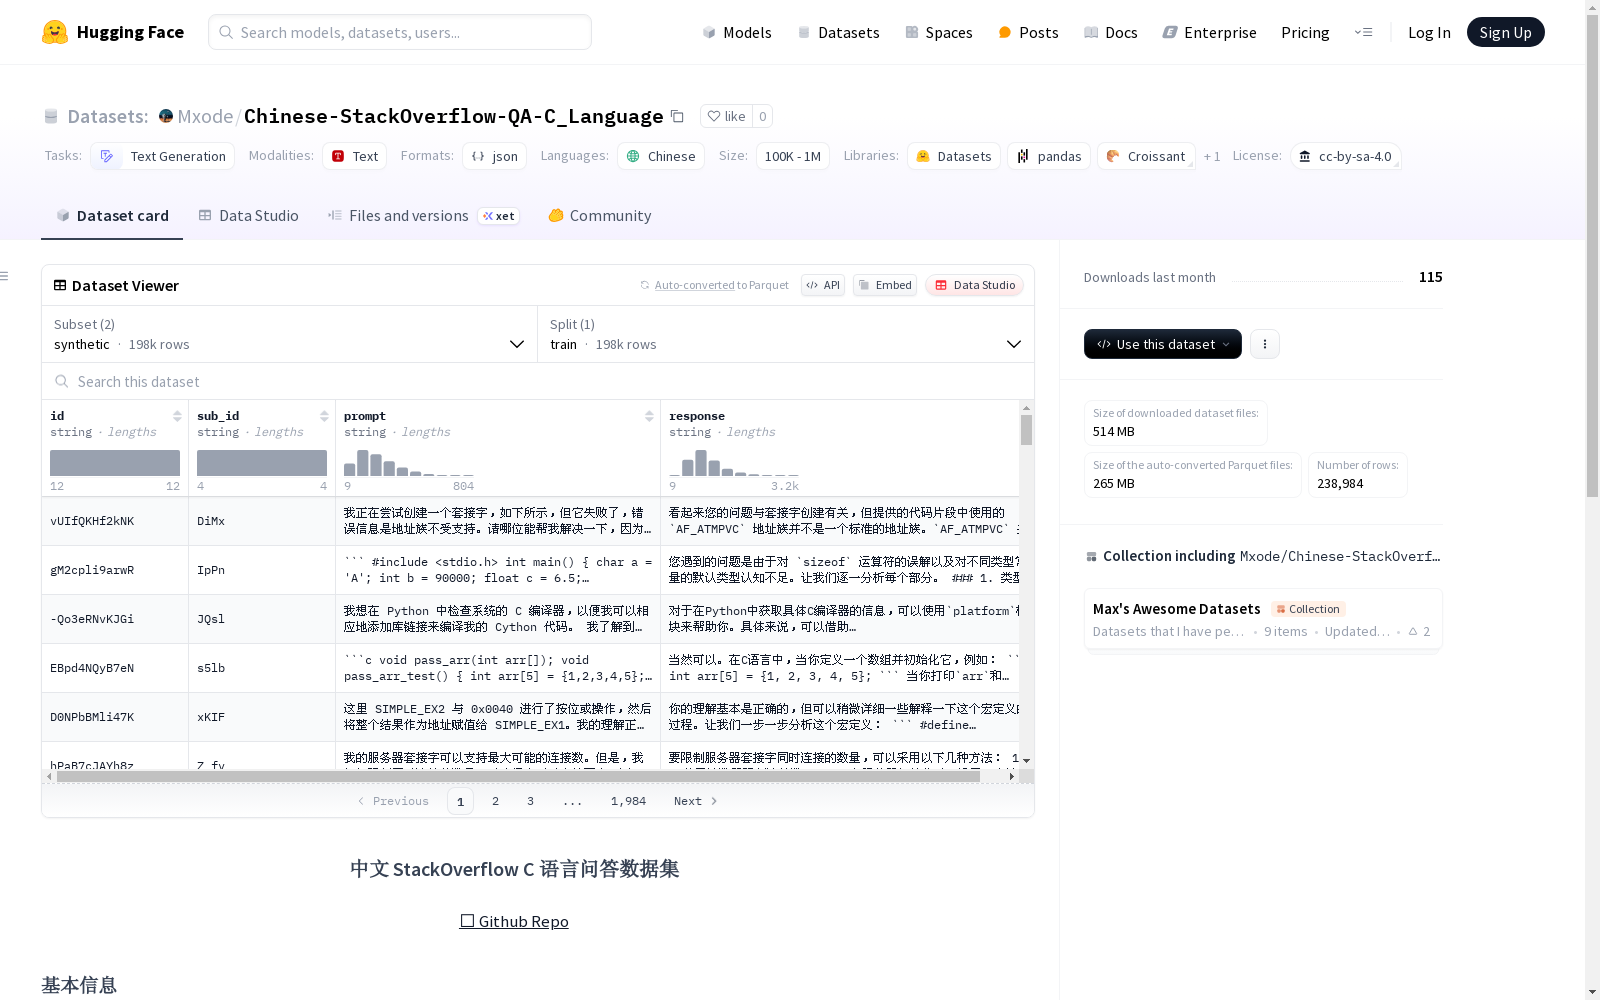
Task: Click the Embed button
Action: (x=885, y=285)
